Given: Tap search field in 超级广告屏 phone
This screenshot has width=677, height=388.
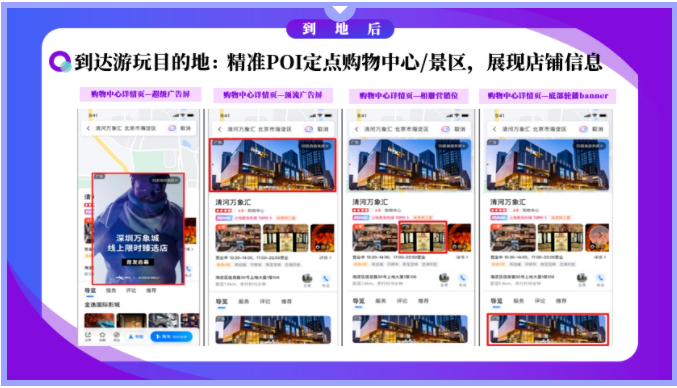Looking at the screenshot, I should tap(139, 128).
